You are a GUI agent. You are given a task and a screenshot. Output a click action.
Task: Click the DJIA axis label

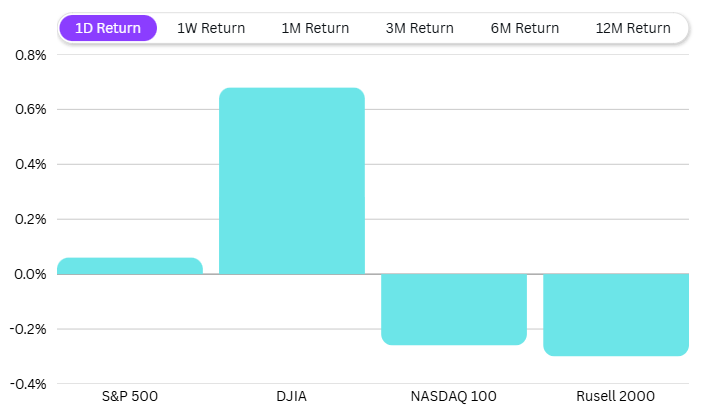292,396
